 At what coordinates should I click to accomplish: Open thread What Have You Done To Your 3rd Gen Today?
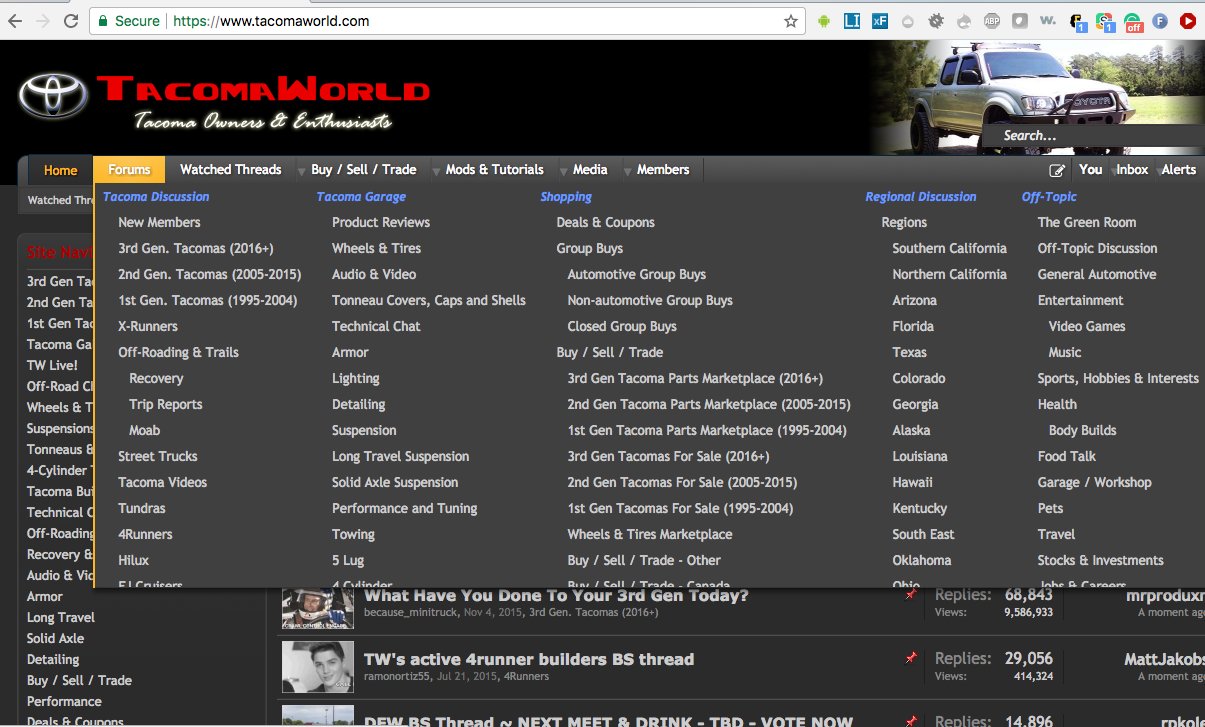[556, 596]
